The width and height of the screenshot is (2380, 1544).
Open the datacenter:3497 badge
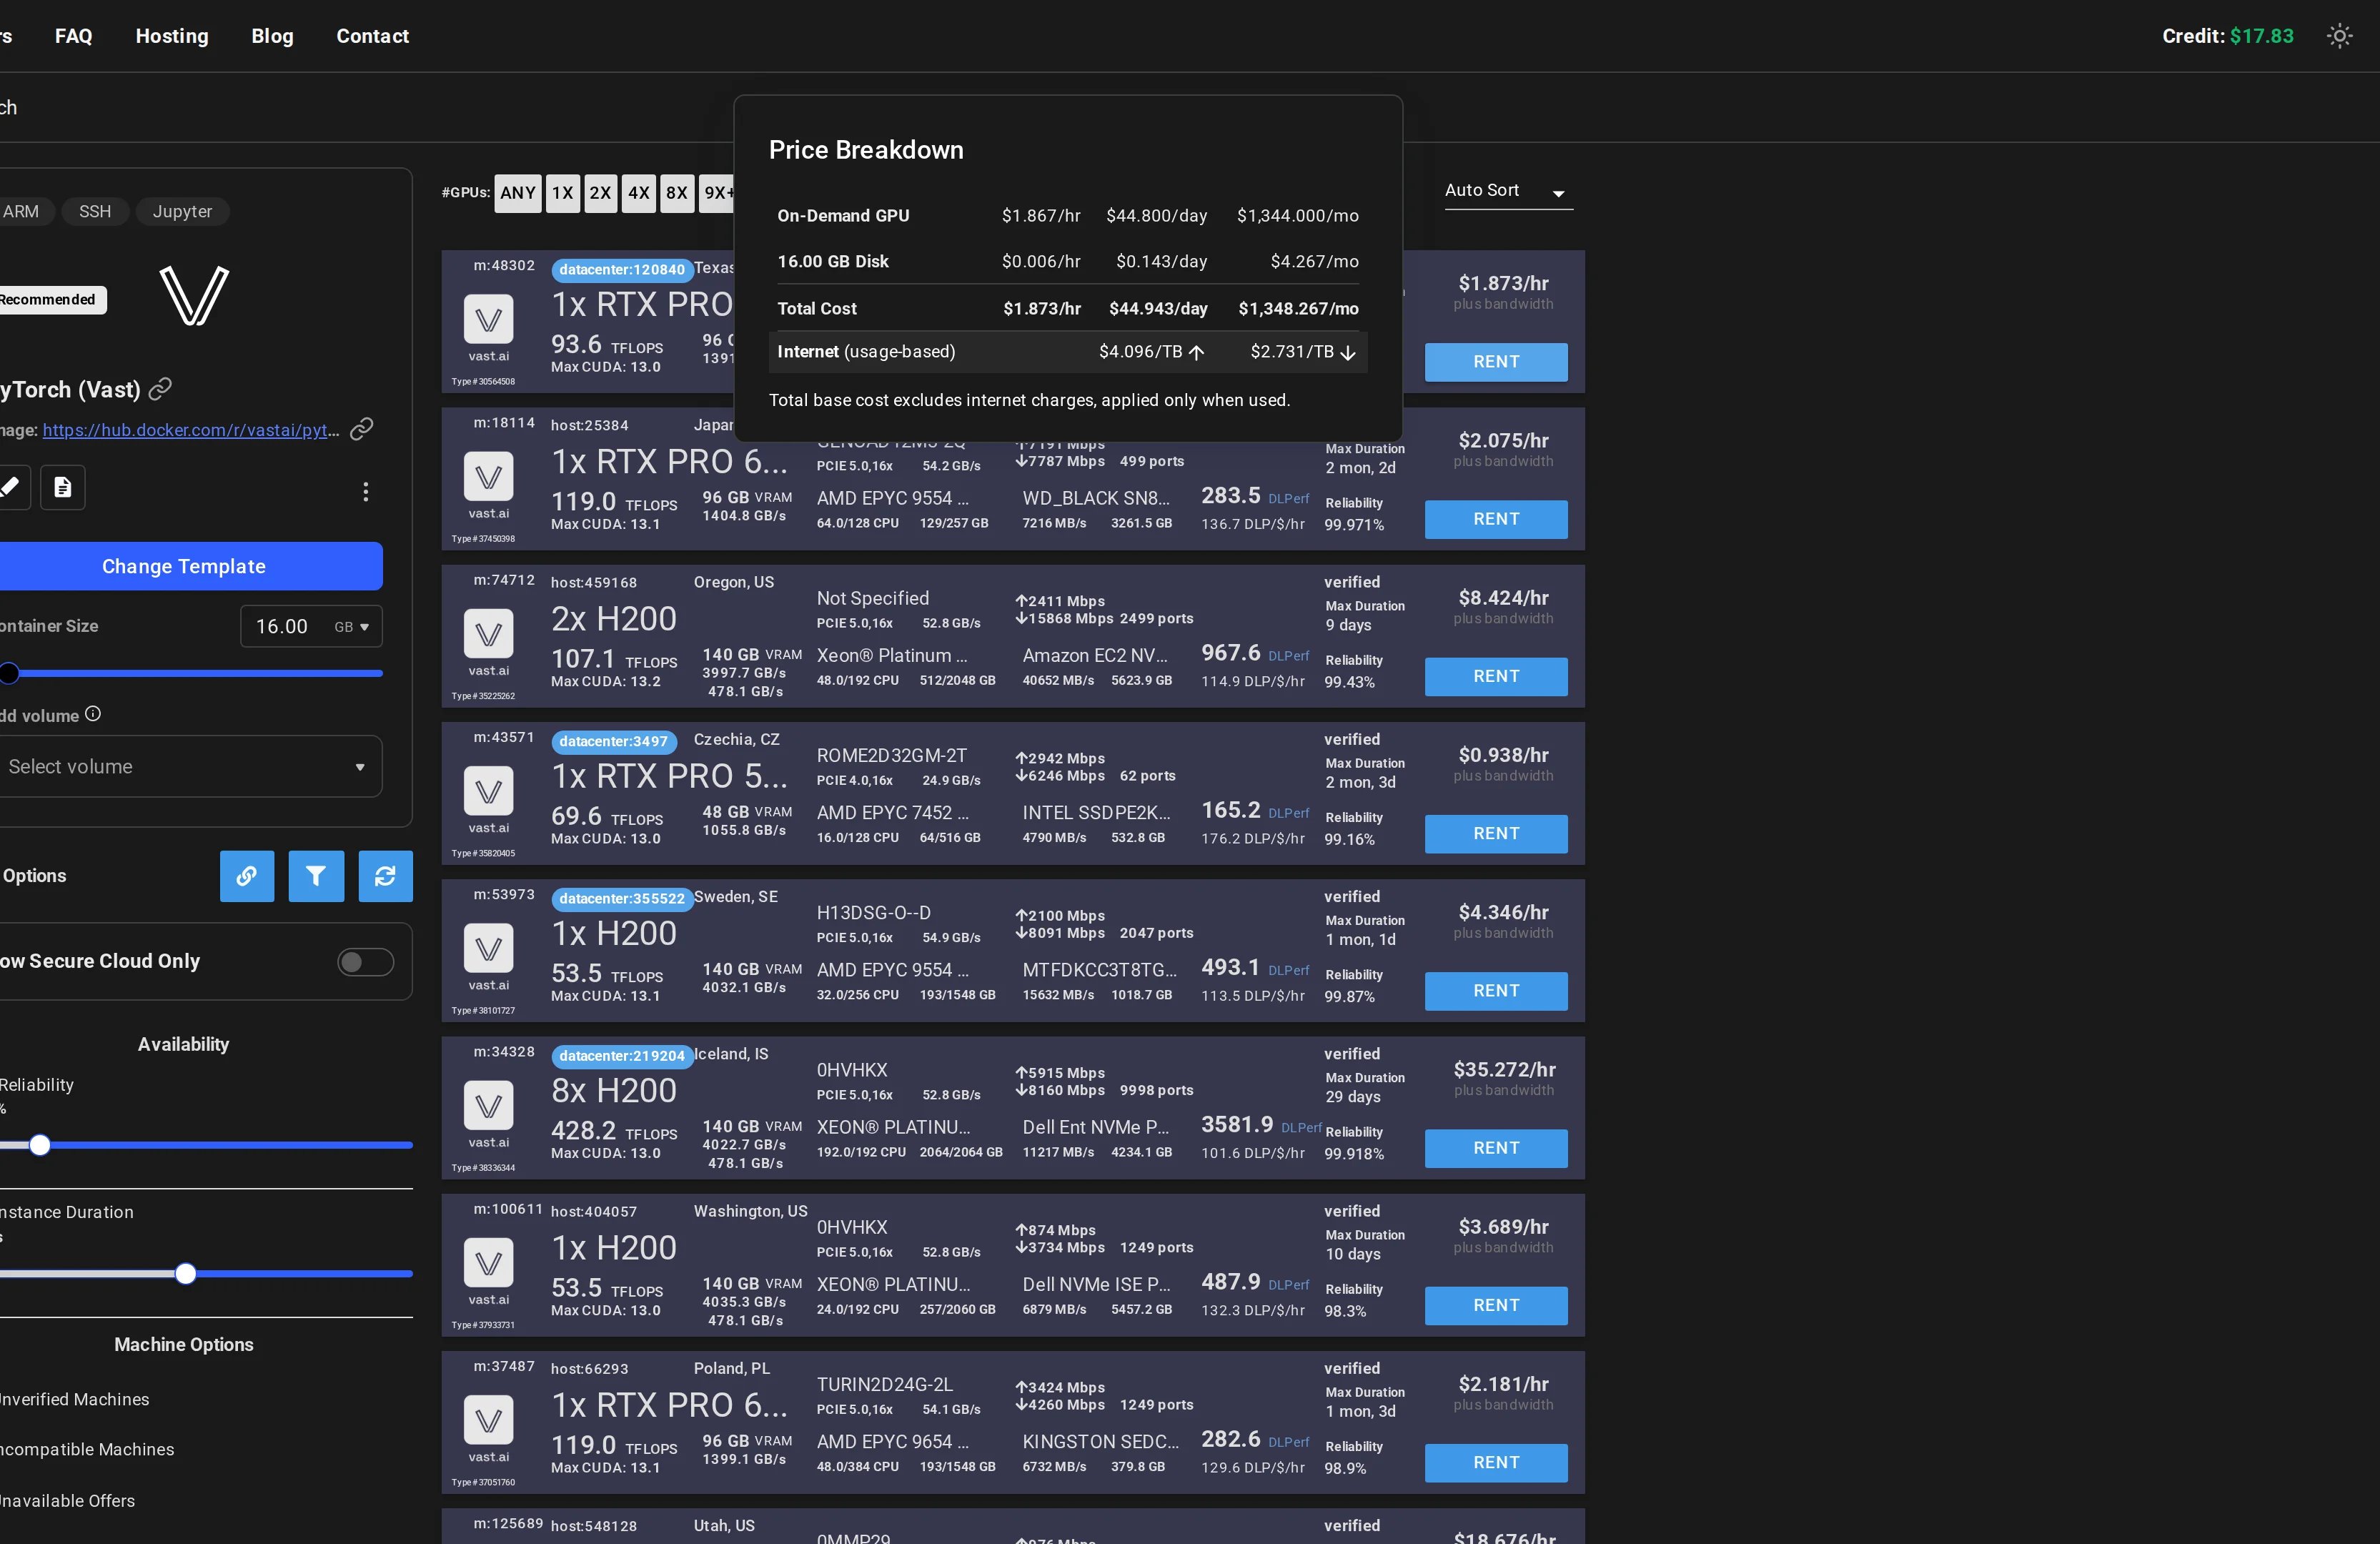click(x=613, y=741)
